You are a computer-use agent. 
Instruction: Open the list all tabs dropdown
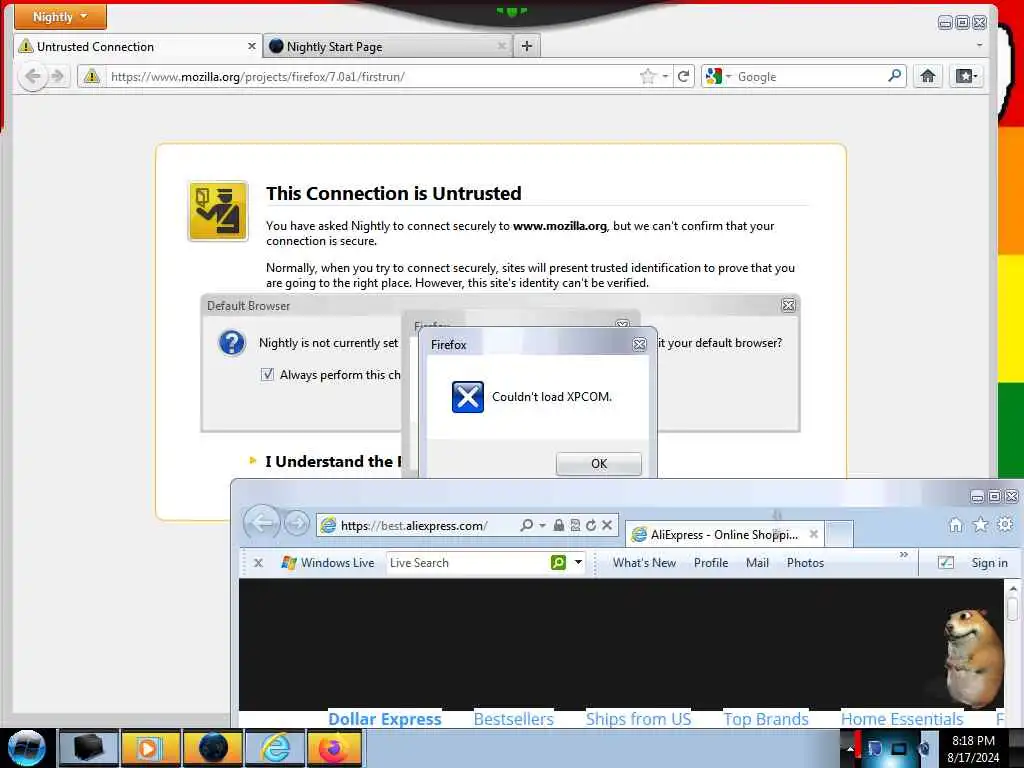tap(979, 46)
